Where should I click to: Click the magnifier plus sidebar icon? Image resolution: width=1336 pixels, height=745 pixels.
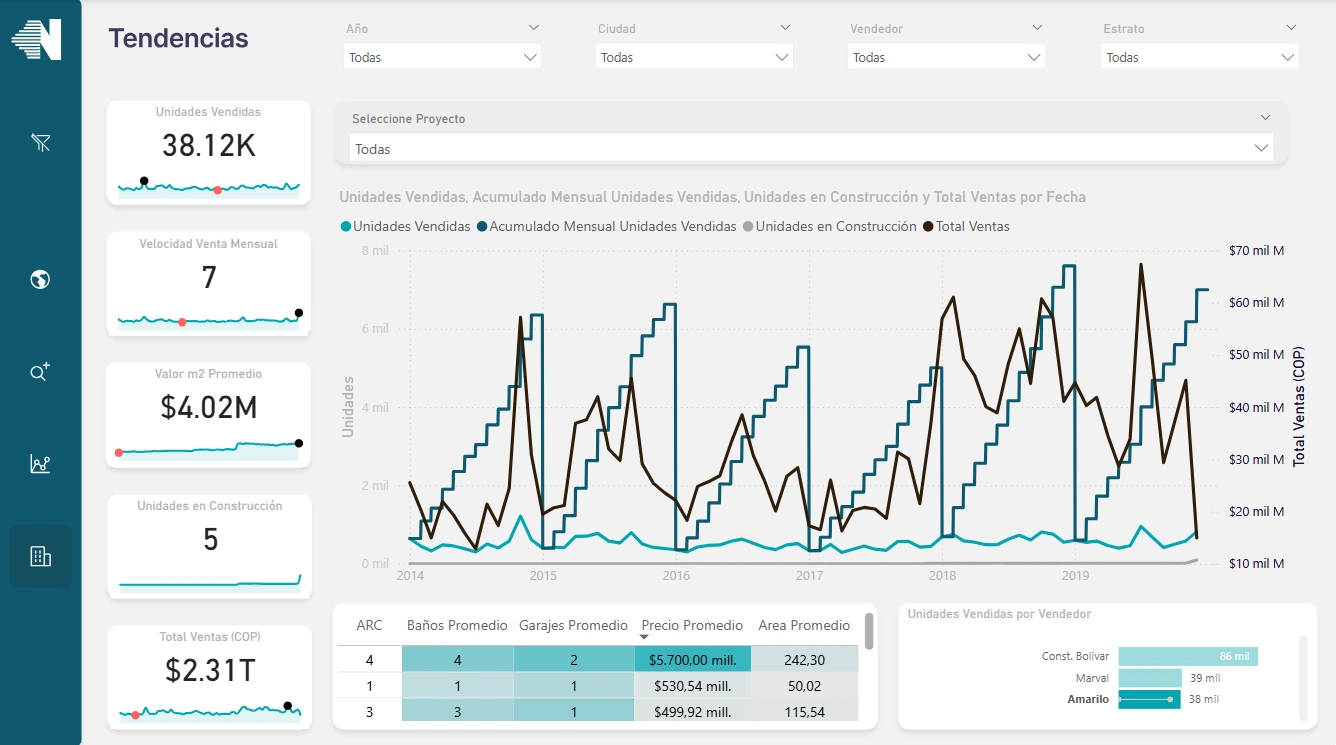point(40,373)
